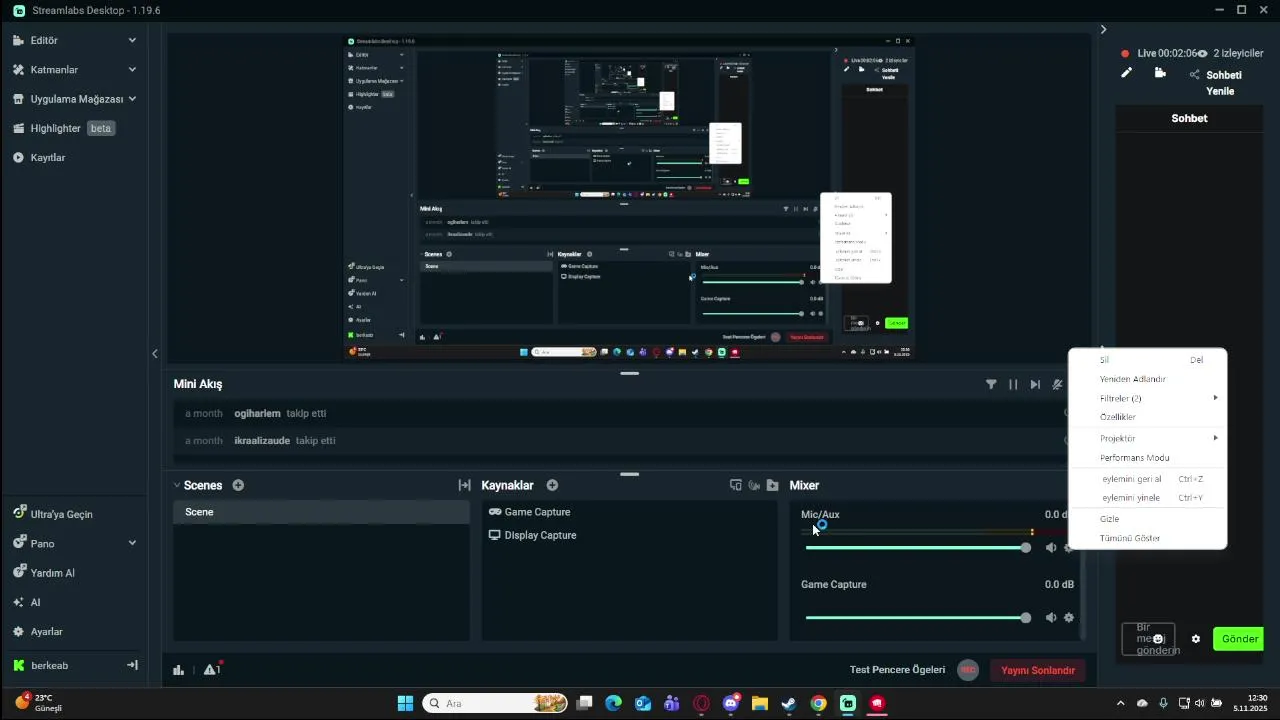The height and width of the screenshot is (720, 1280).
Task: Skip alert in Mini Akış toolbar
Action: 1035,384
